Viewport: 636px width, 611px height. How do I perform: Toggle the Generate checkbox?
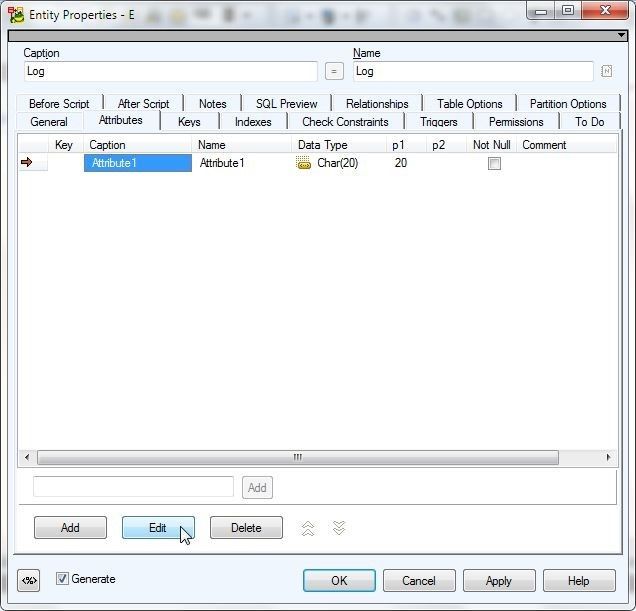[x=62, y=579]
